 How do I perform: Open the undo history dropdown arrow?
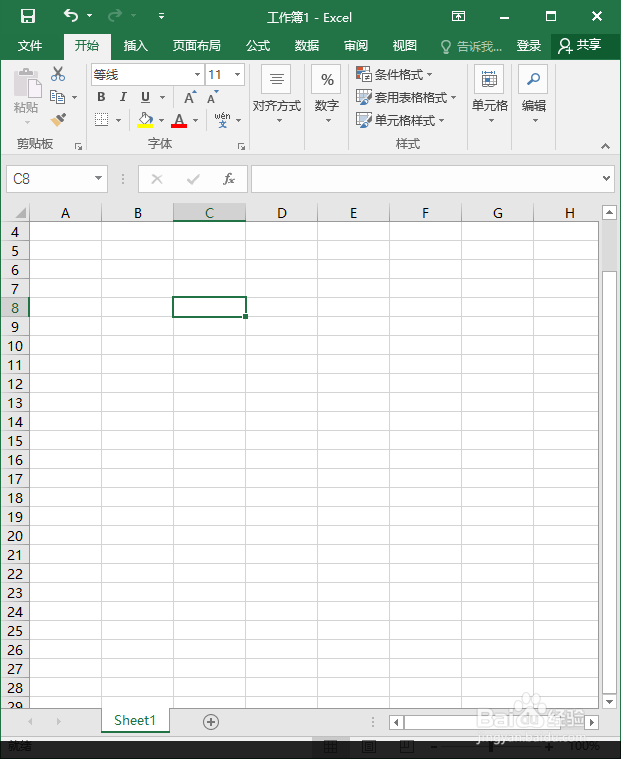pyautogui.click(x=90, y=16)
